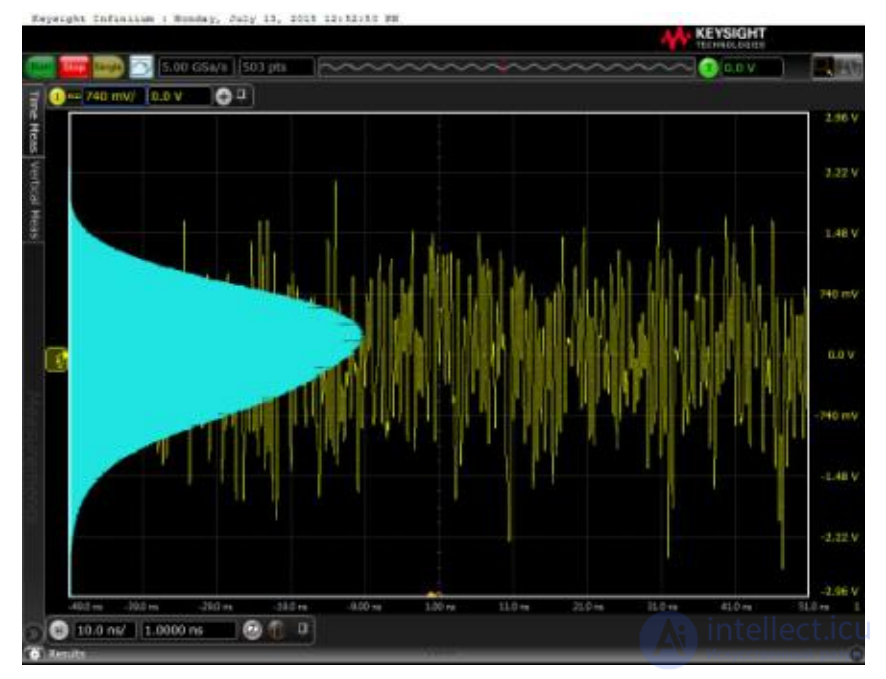Open the Time Meas side tab

[34, 121]
